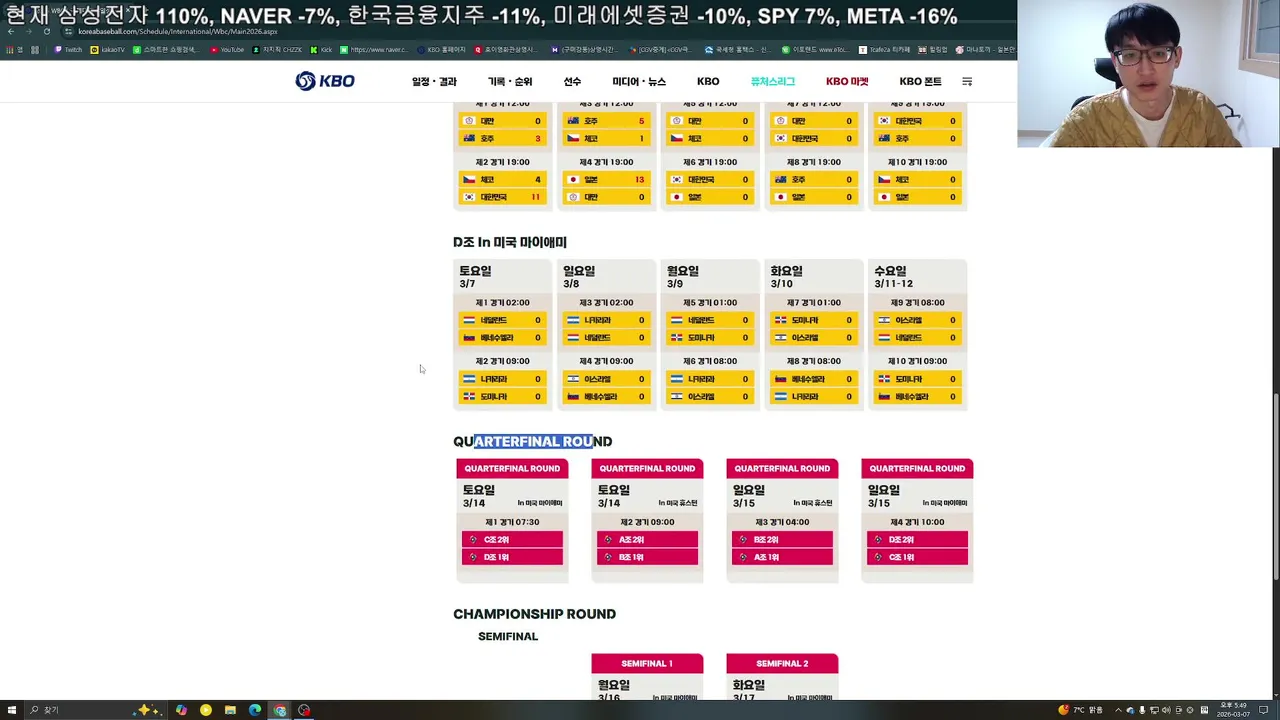The width and height of the screenshot is (1280, 720).
Task: Open the 퓨처스리그 menu
Action: [x=773, y=82]
